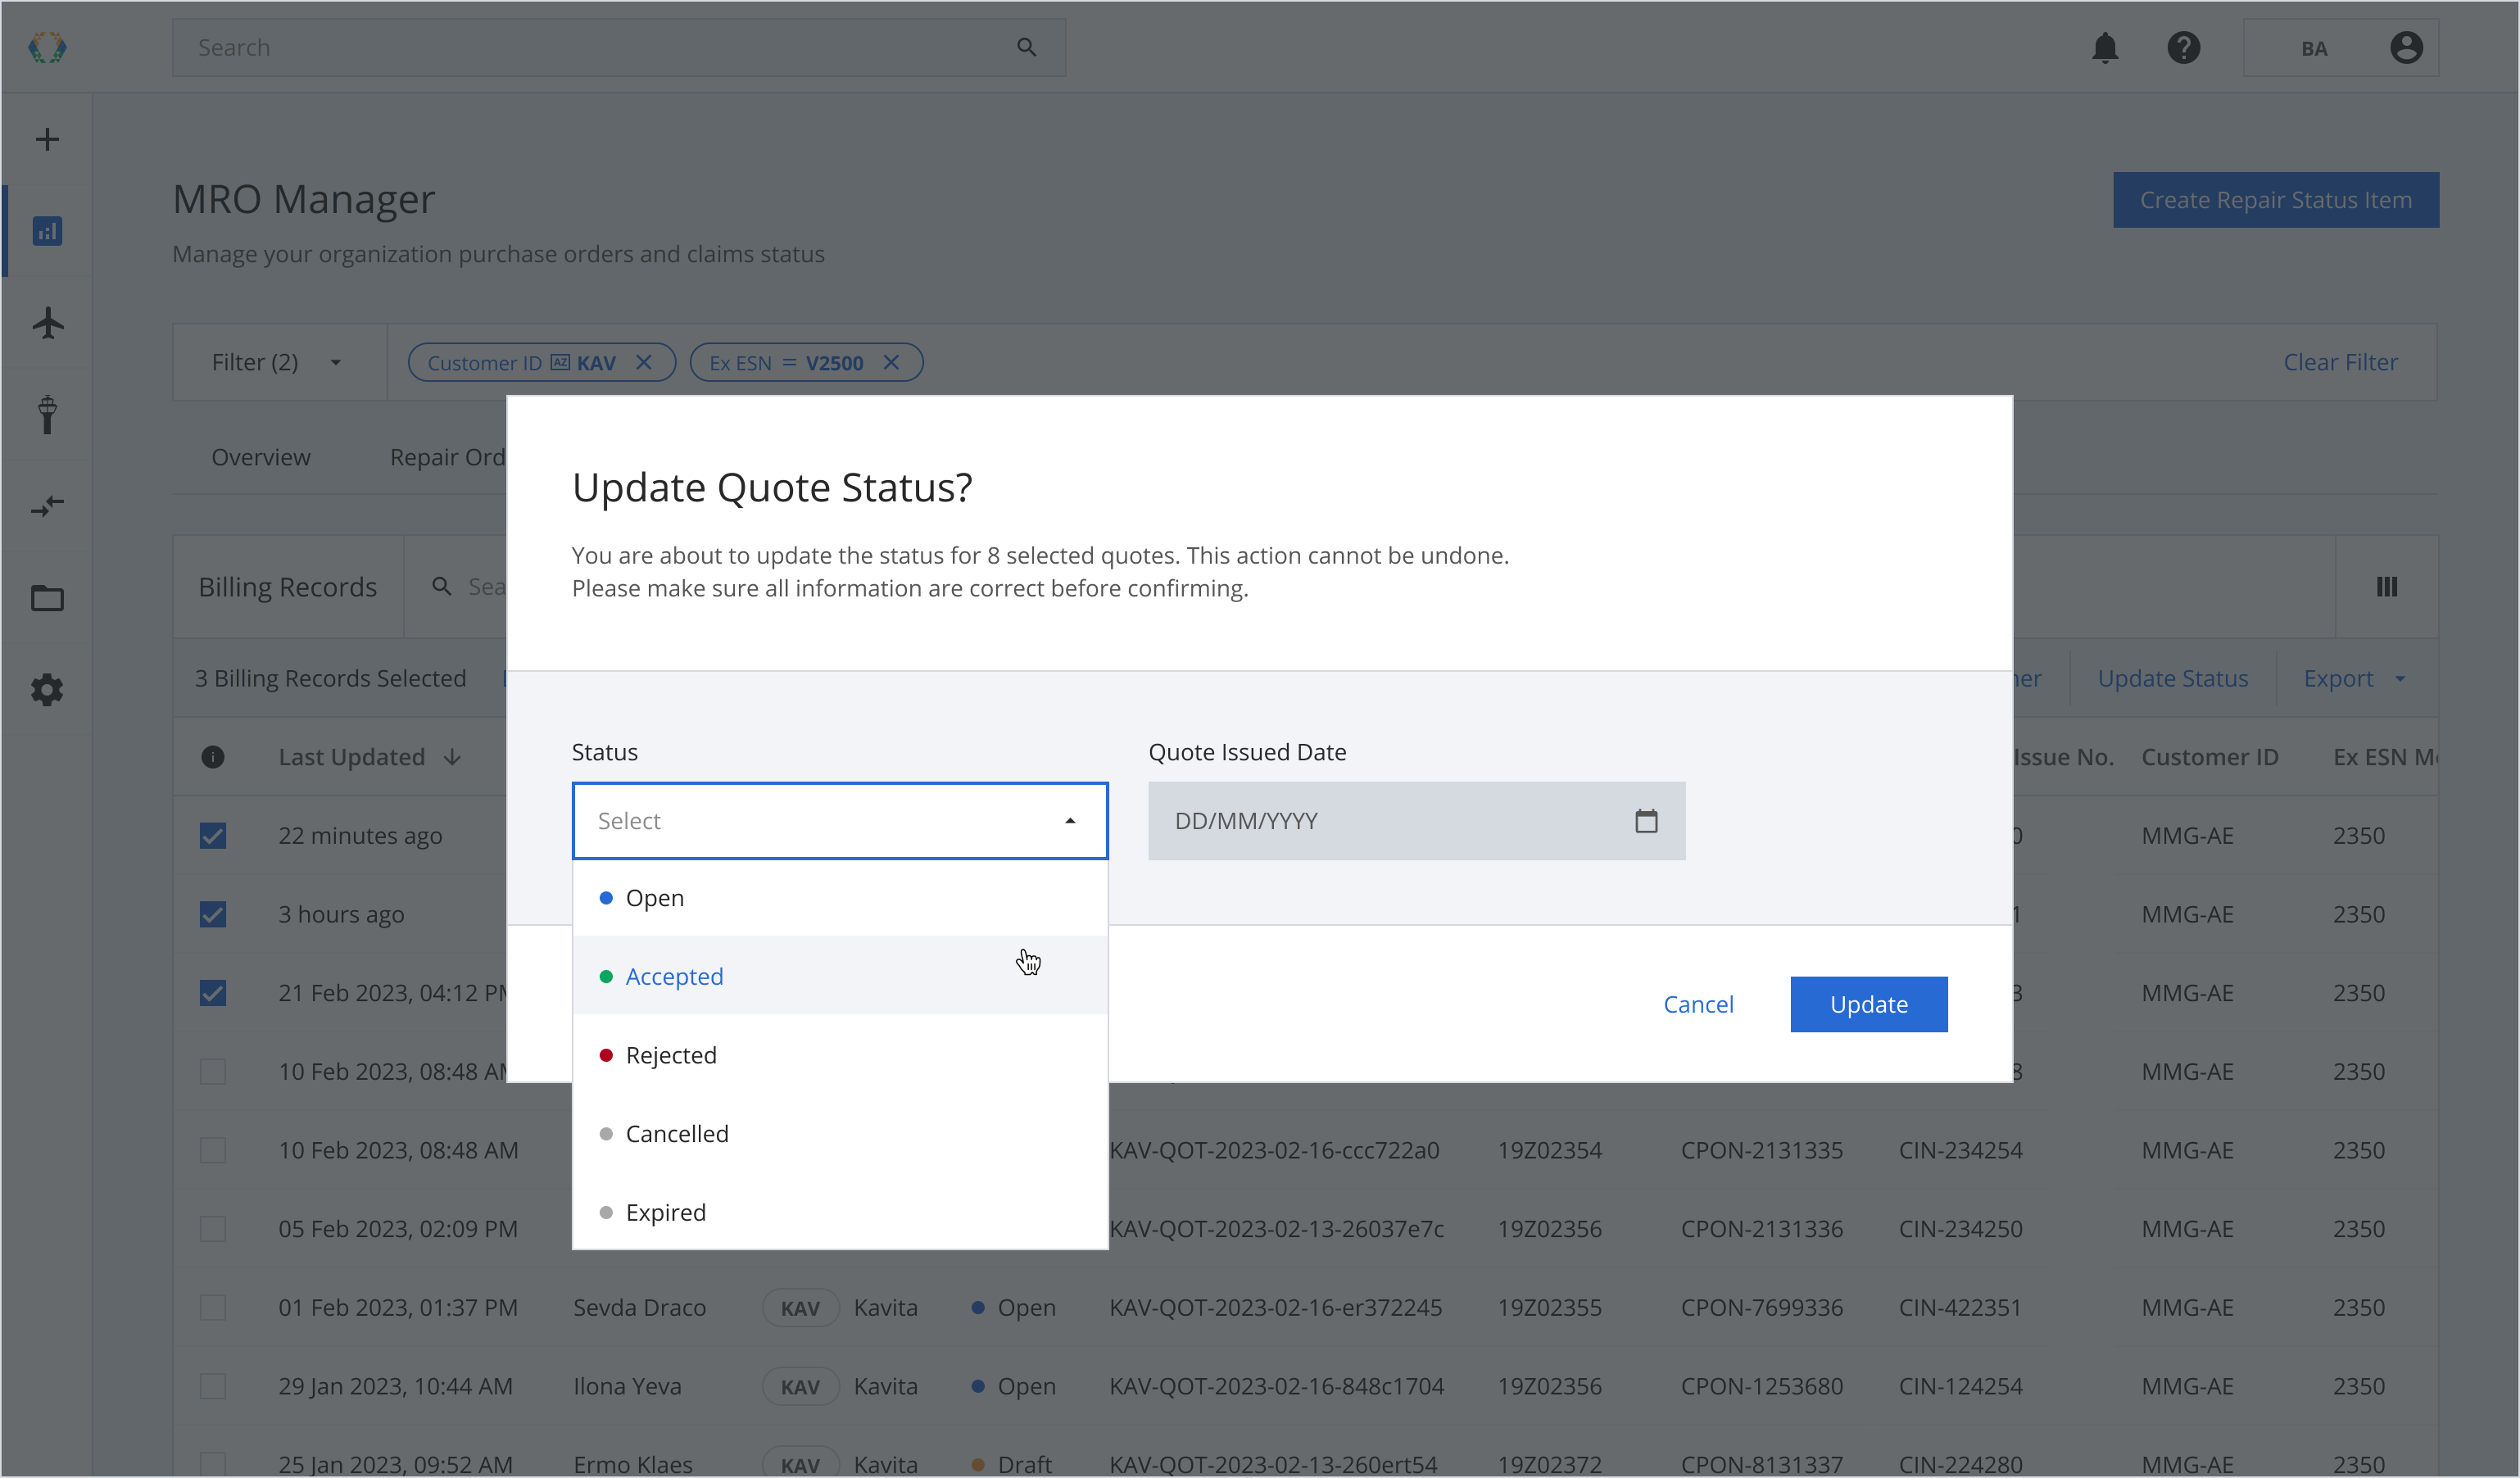Image resolution: width=2520 pixels, height=1478 pixels.
Task: Open the calendar icon in Quote Issued Date
Action: pos(1646,821)
